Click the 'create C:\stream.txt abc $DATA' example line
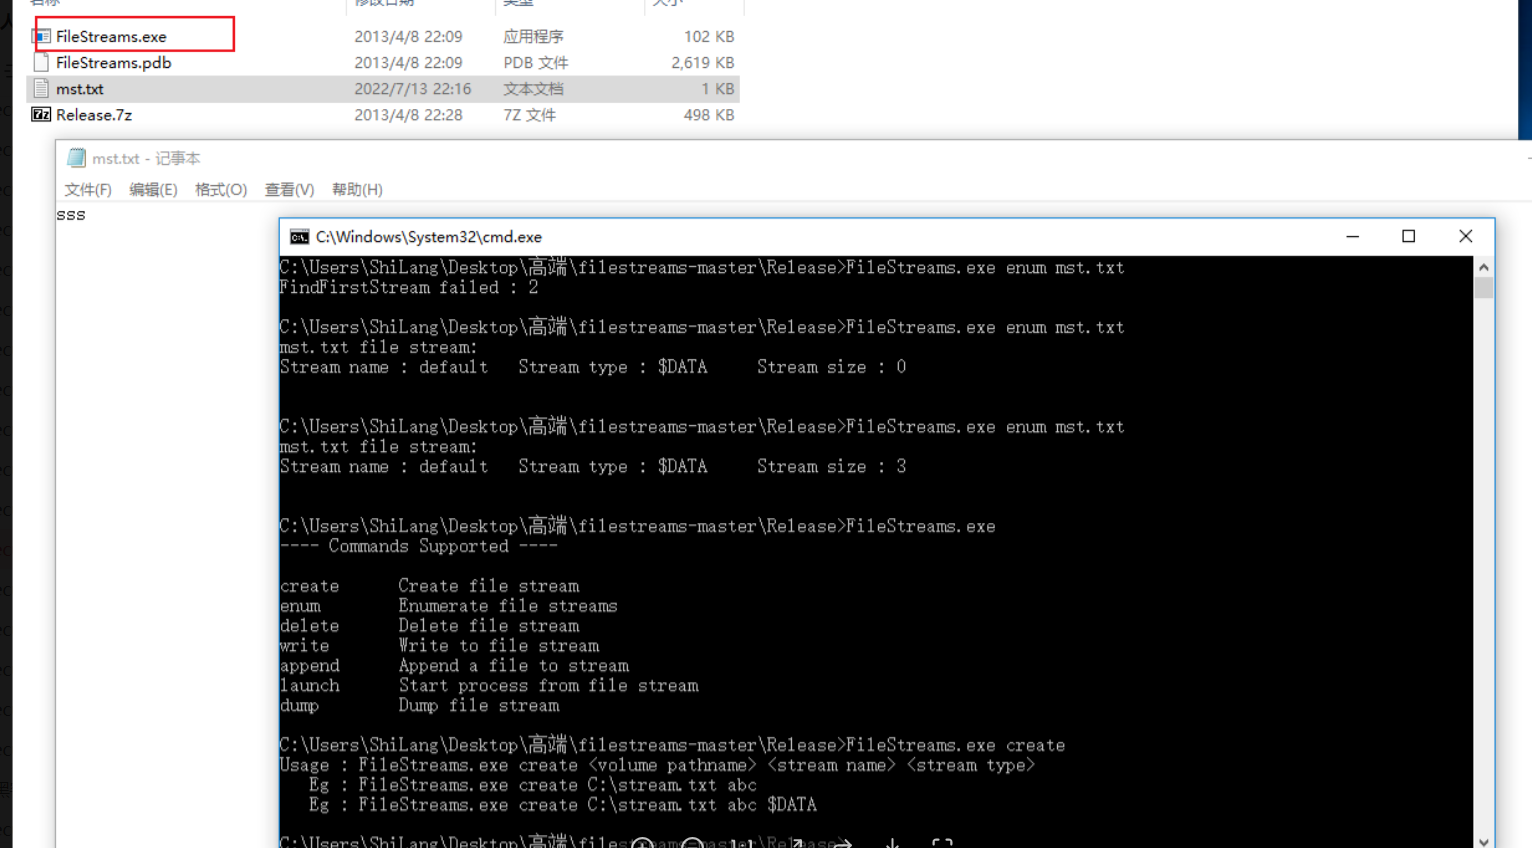 click(563, 805)
